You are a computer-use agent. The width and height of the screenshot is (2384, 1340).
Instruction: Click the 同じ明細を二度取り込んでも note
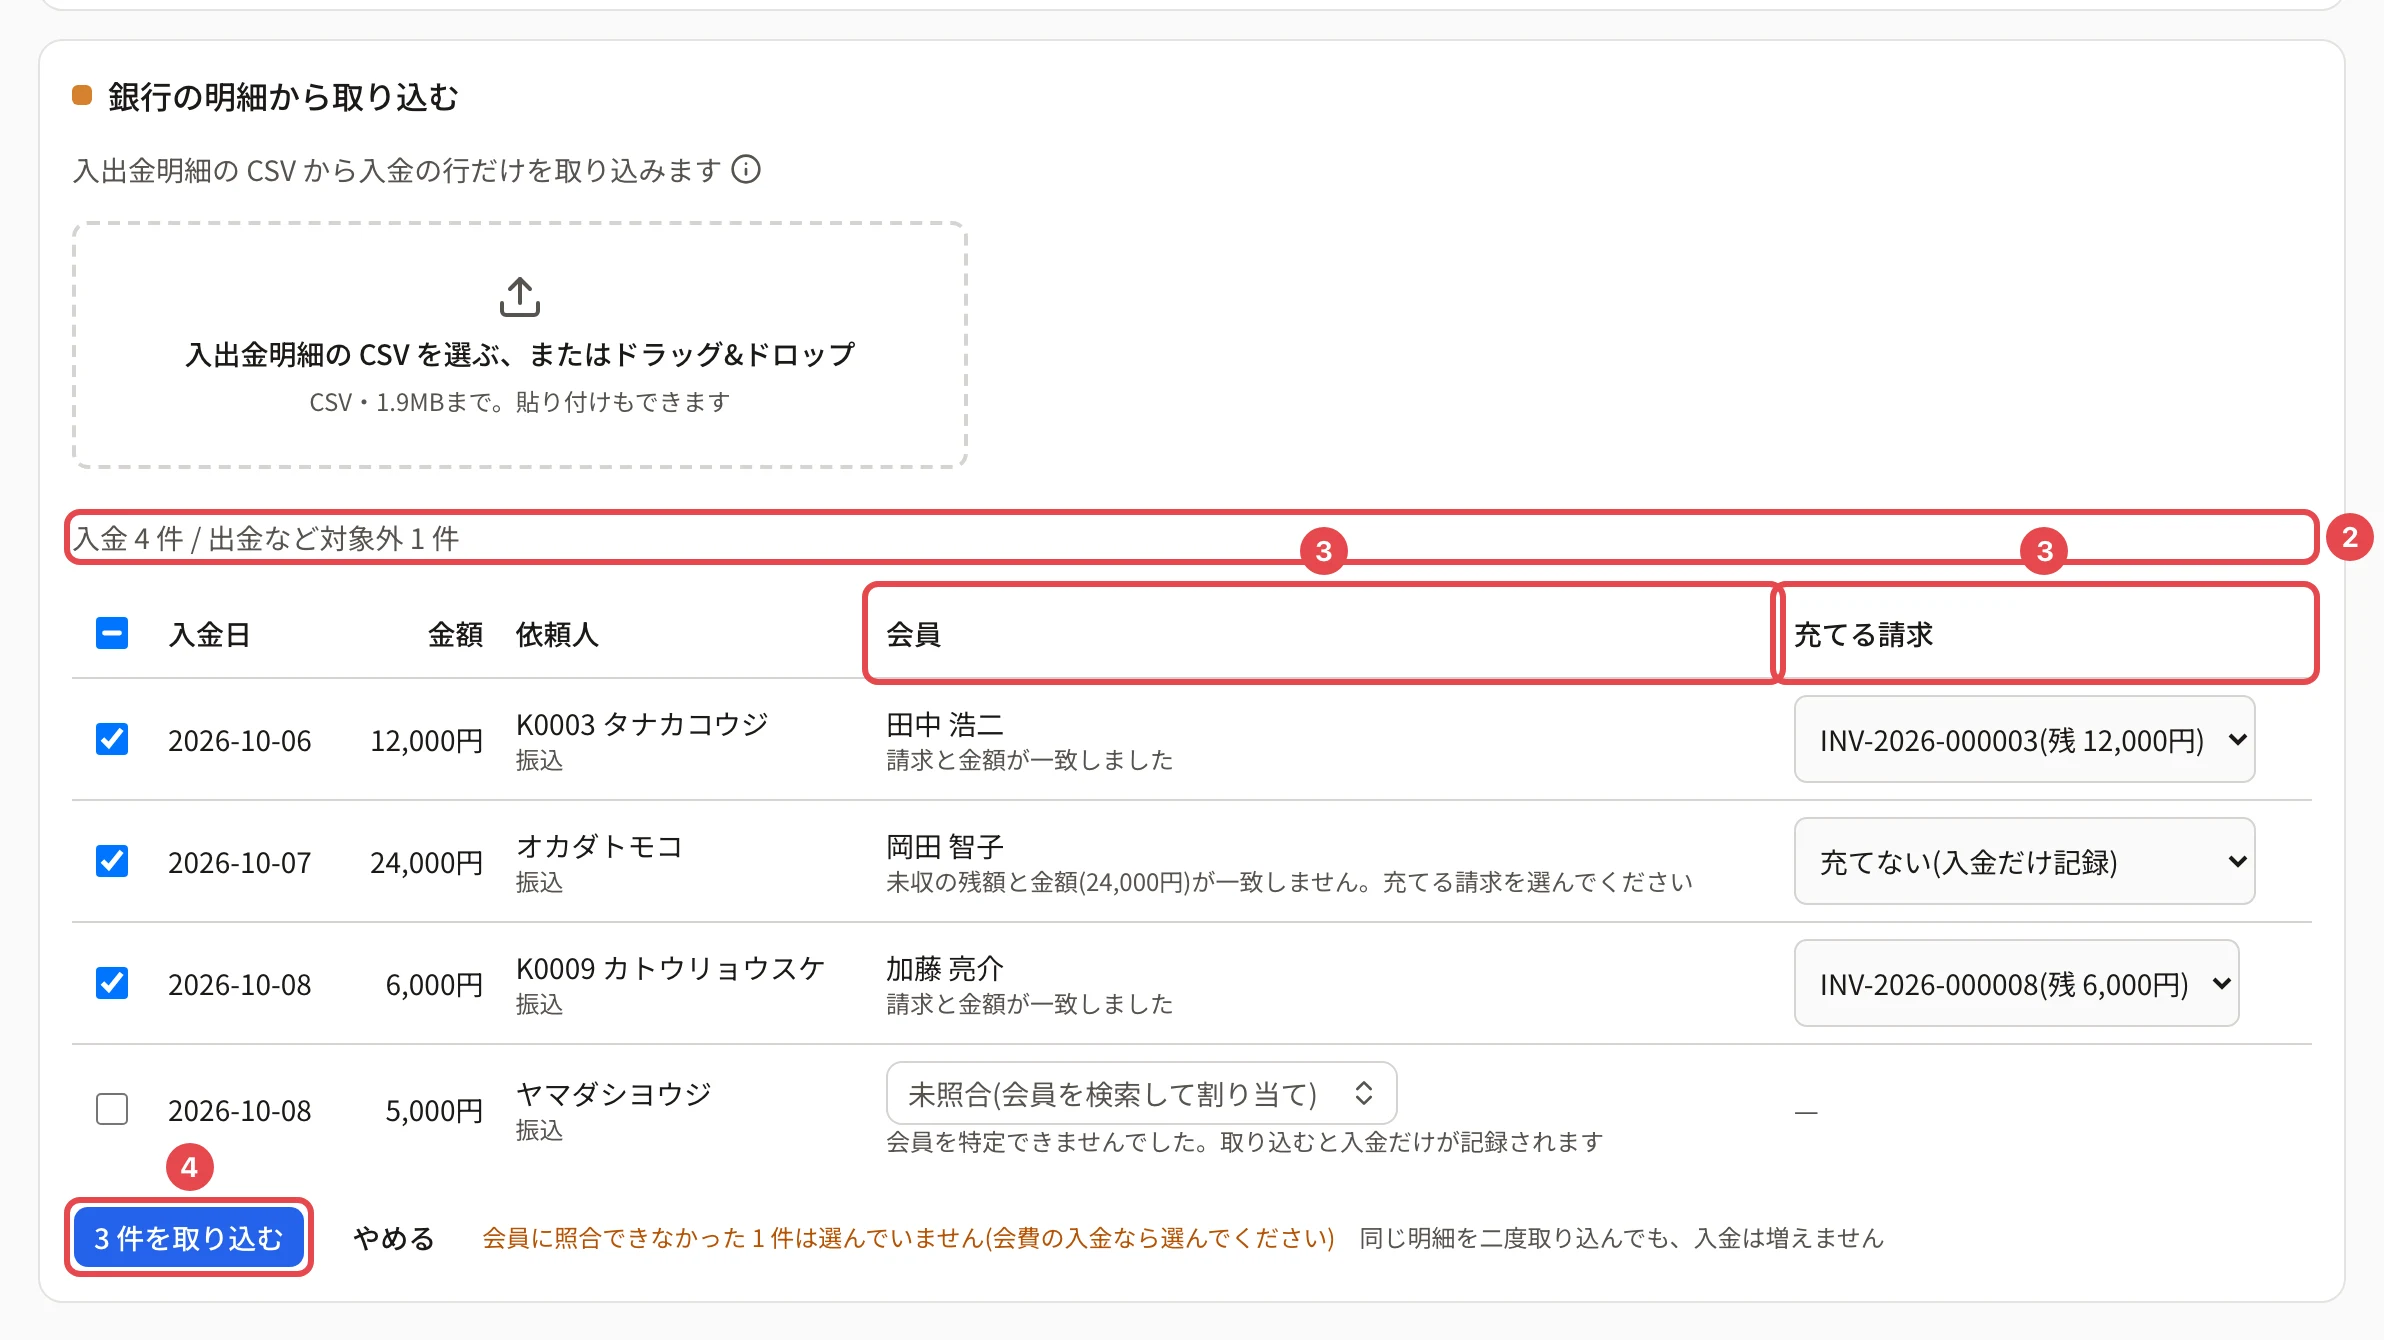coord(1622,1238)
